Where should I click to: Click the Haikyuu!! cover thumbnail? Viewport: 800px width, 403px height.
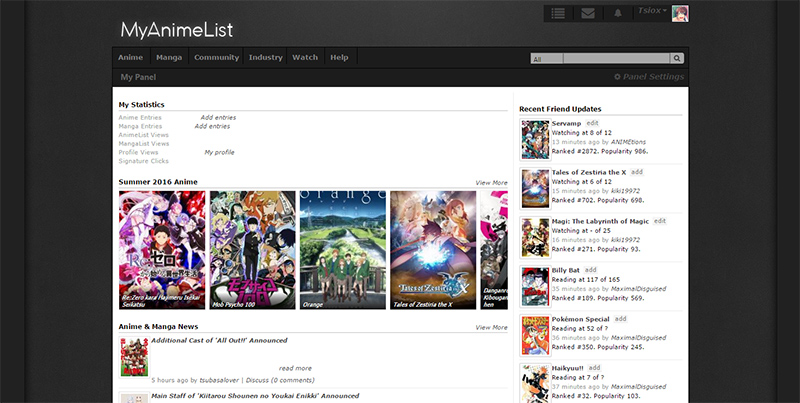point(535,384)
